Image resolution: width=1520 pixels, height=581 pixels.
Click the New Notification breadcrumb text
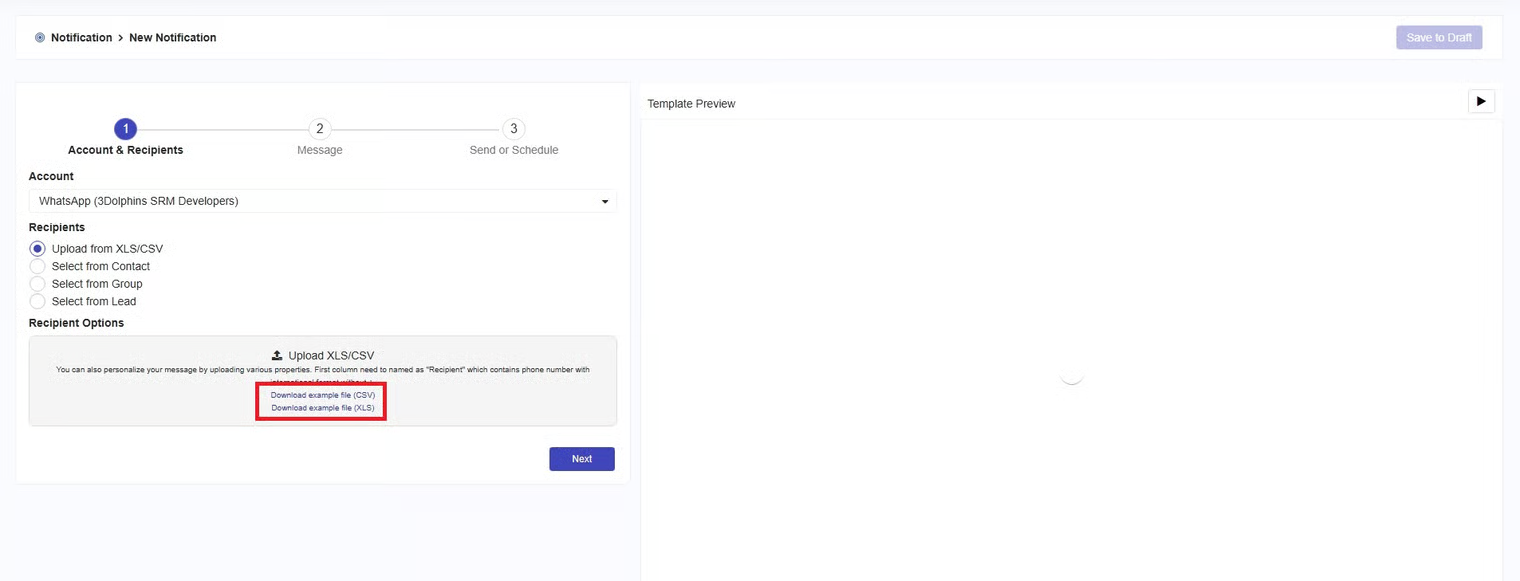172,38
